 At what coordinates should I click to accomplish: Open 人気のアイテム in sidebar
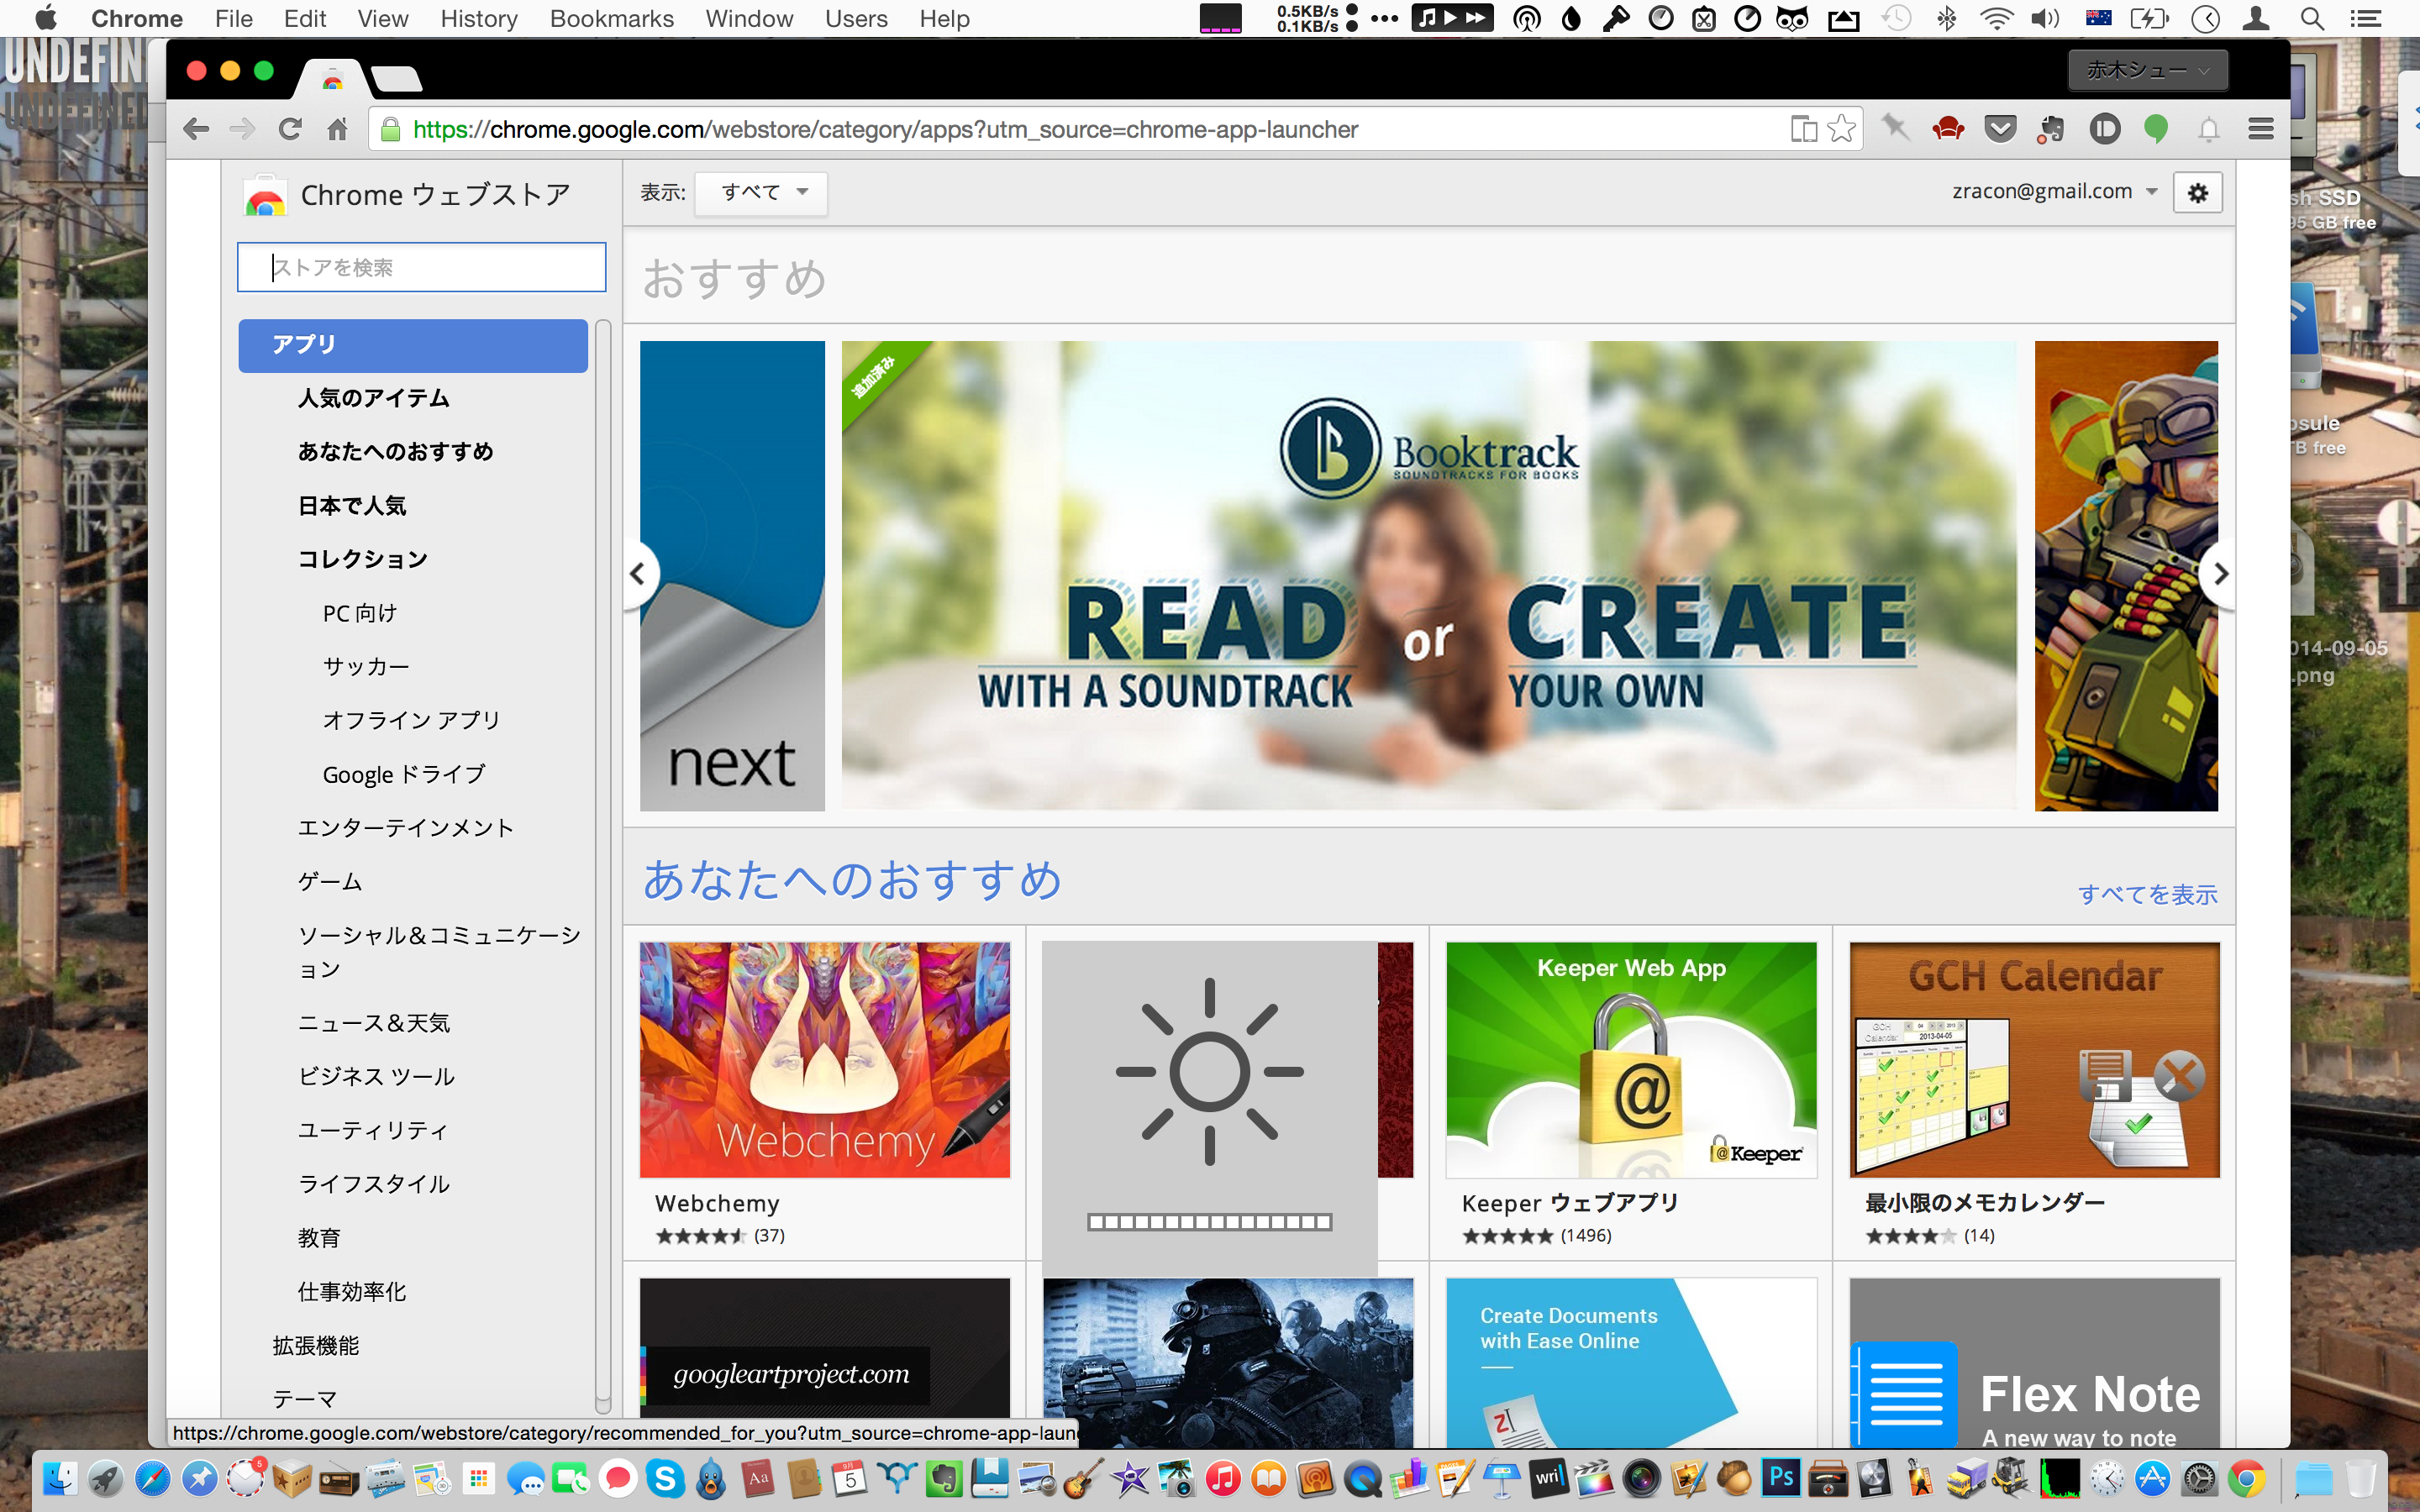click(x=373, y=398)
